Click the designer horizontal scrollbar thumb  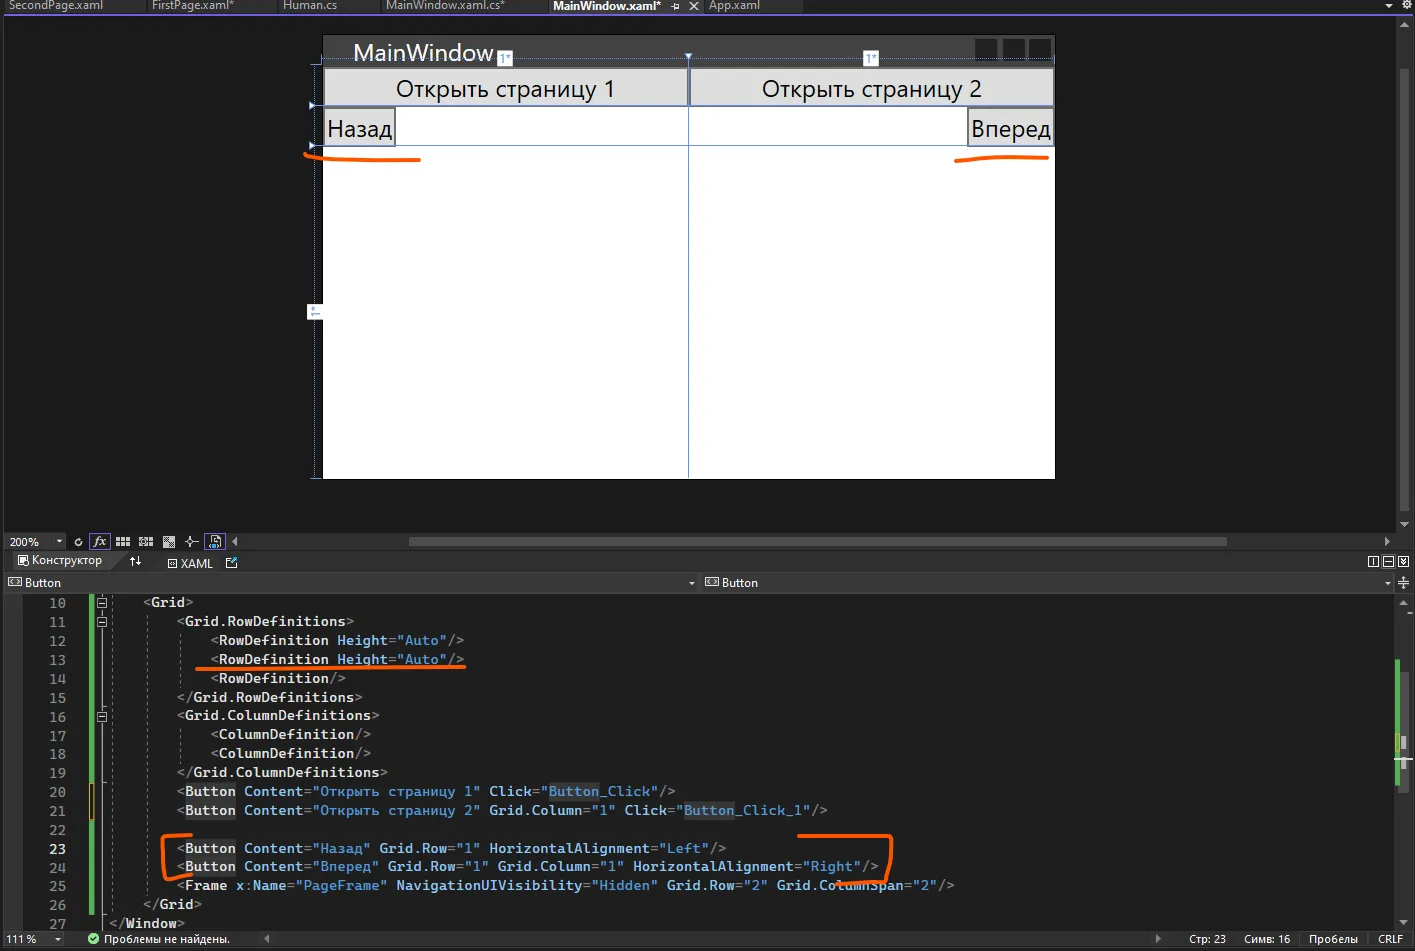pos(818,541)
